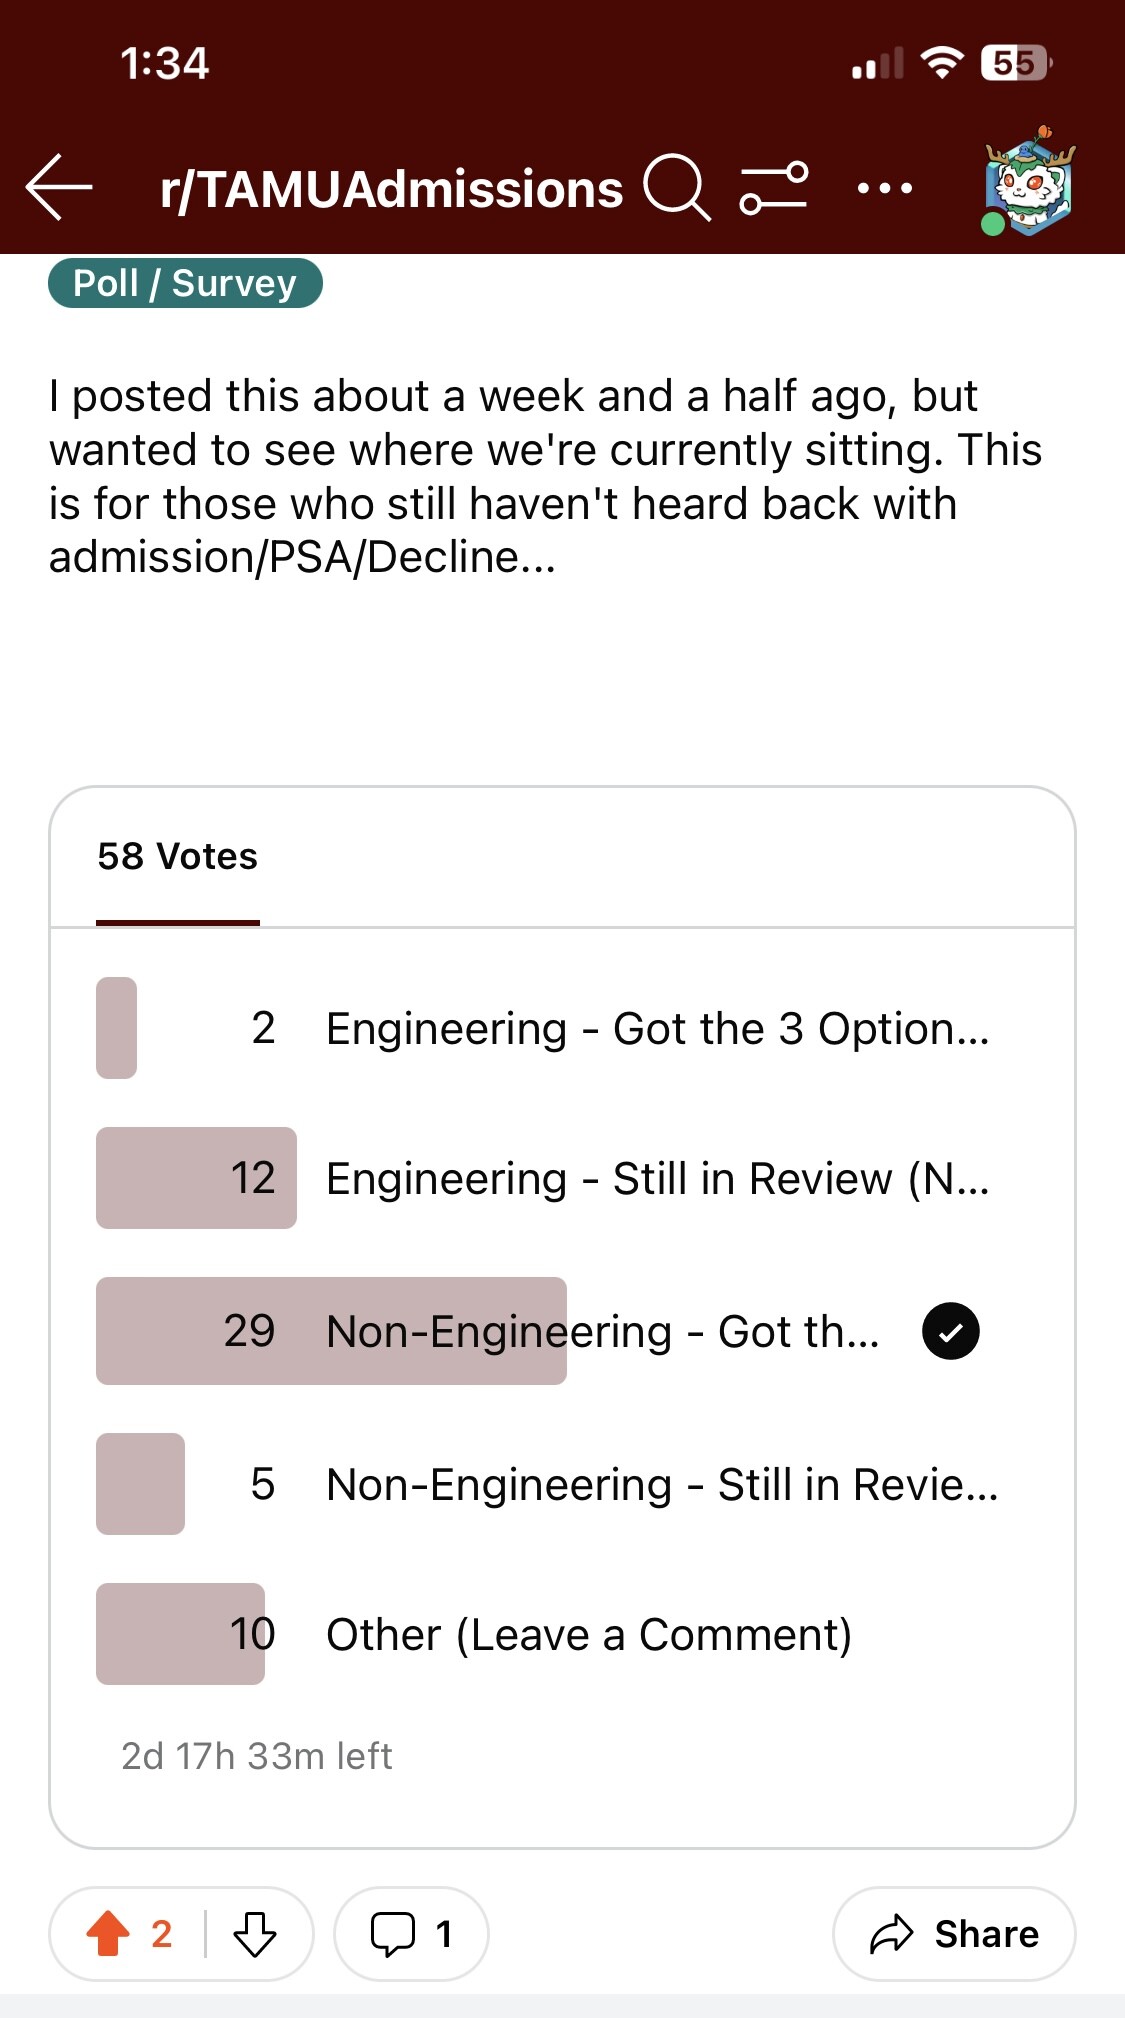Choose 'Engineering - Still in Review' option
The height and width of the screenshot is (2018, 1125).
(x=656, y=1178)
